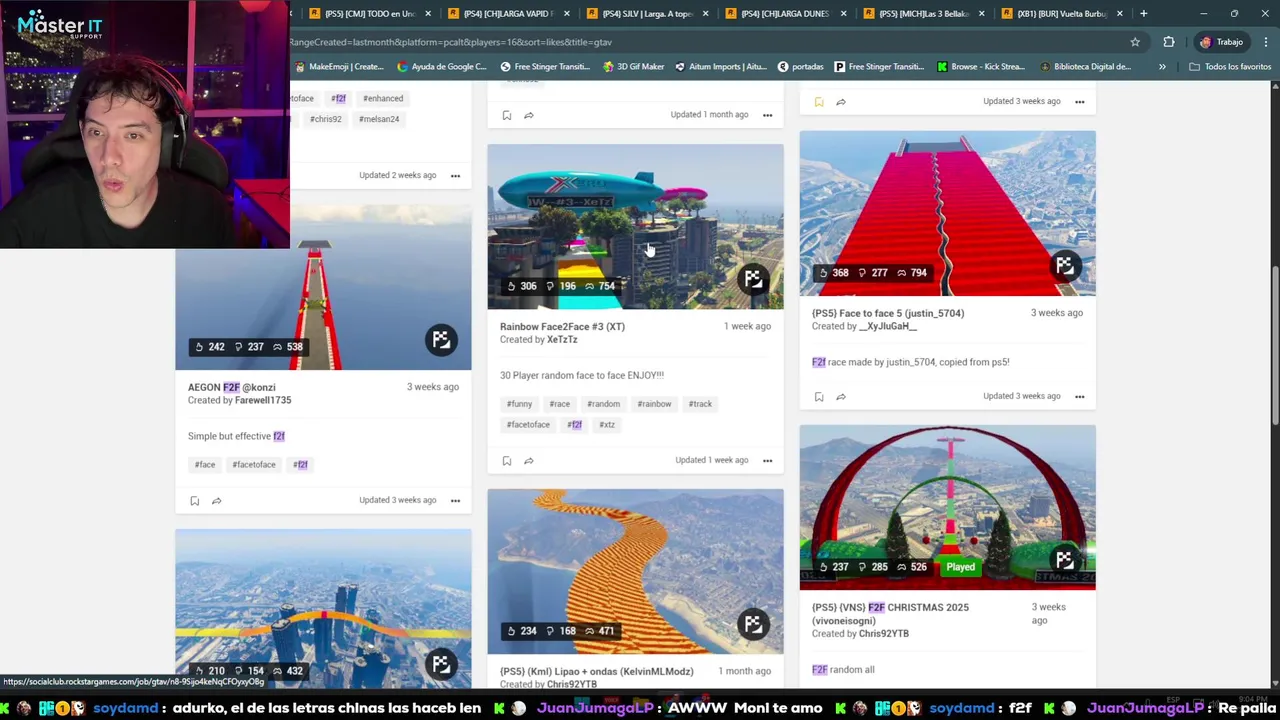Open creator Chris92YTB under F2F CHRISTMAS 2025

884,634
